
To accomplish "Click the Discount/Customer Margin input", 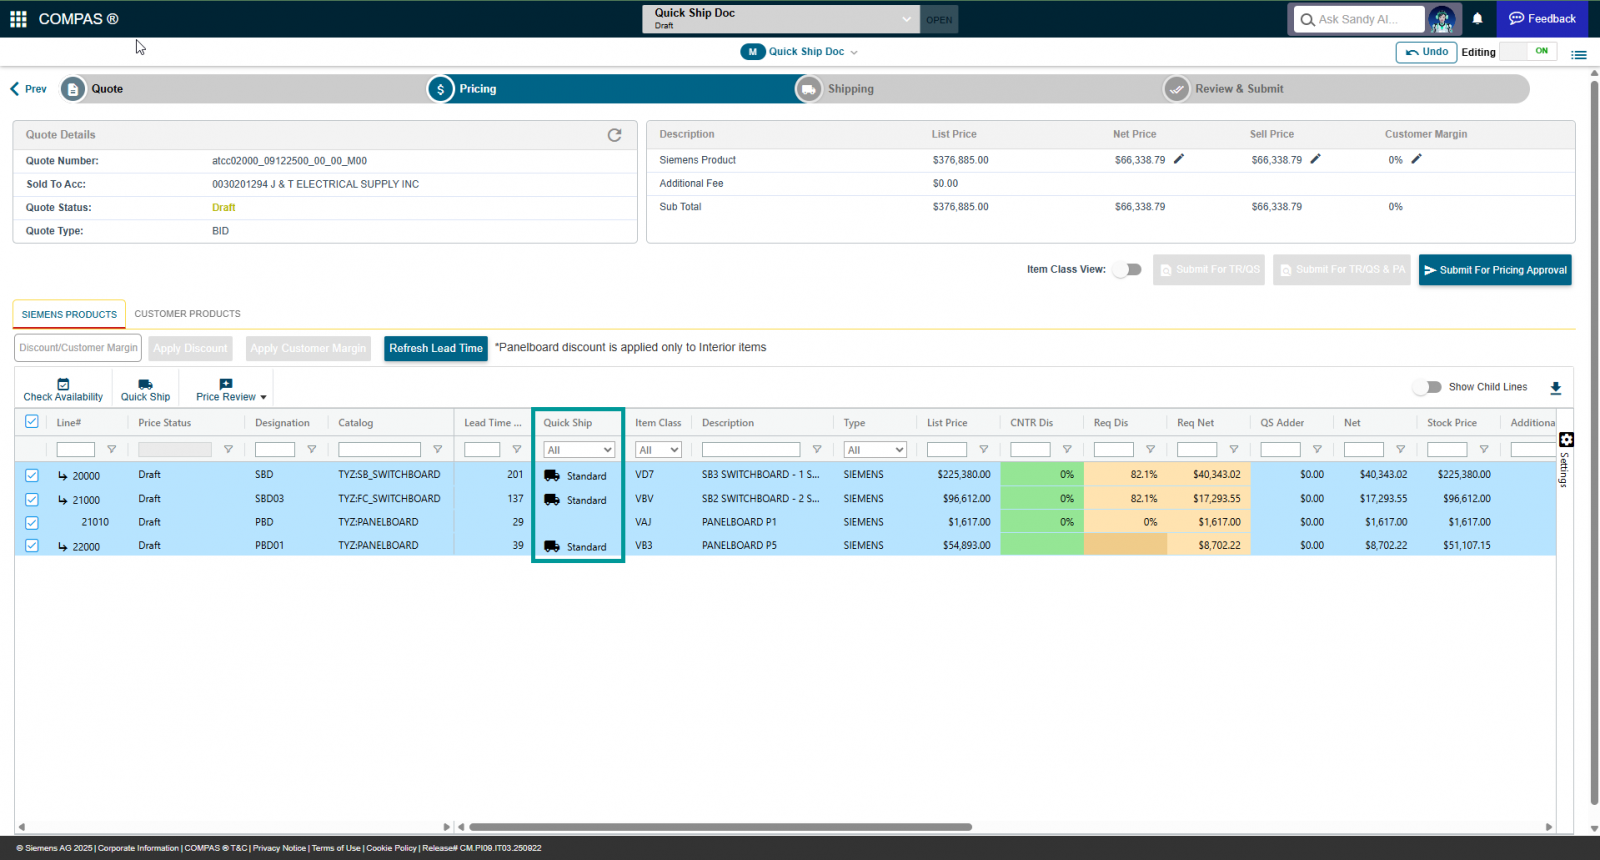I will click(x=78, y=348).
